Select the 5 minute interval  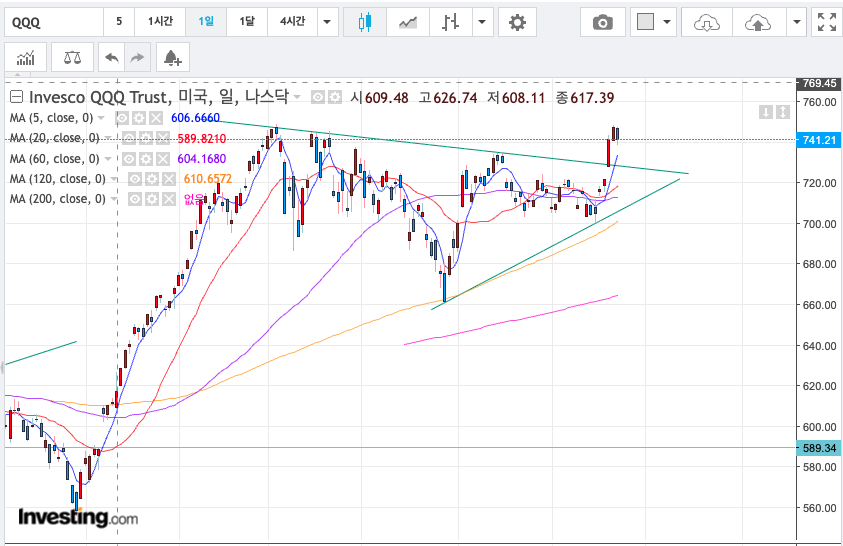[x=119, y=21]
